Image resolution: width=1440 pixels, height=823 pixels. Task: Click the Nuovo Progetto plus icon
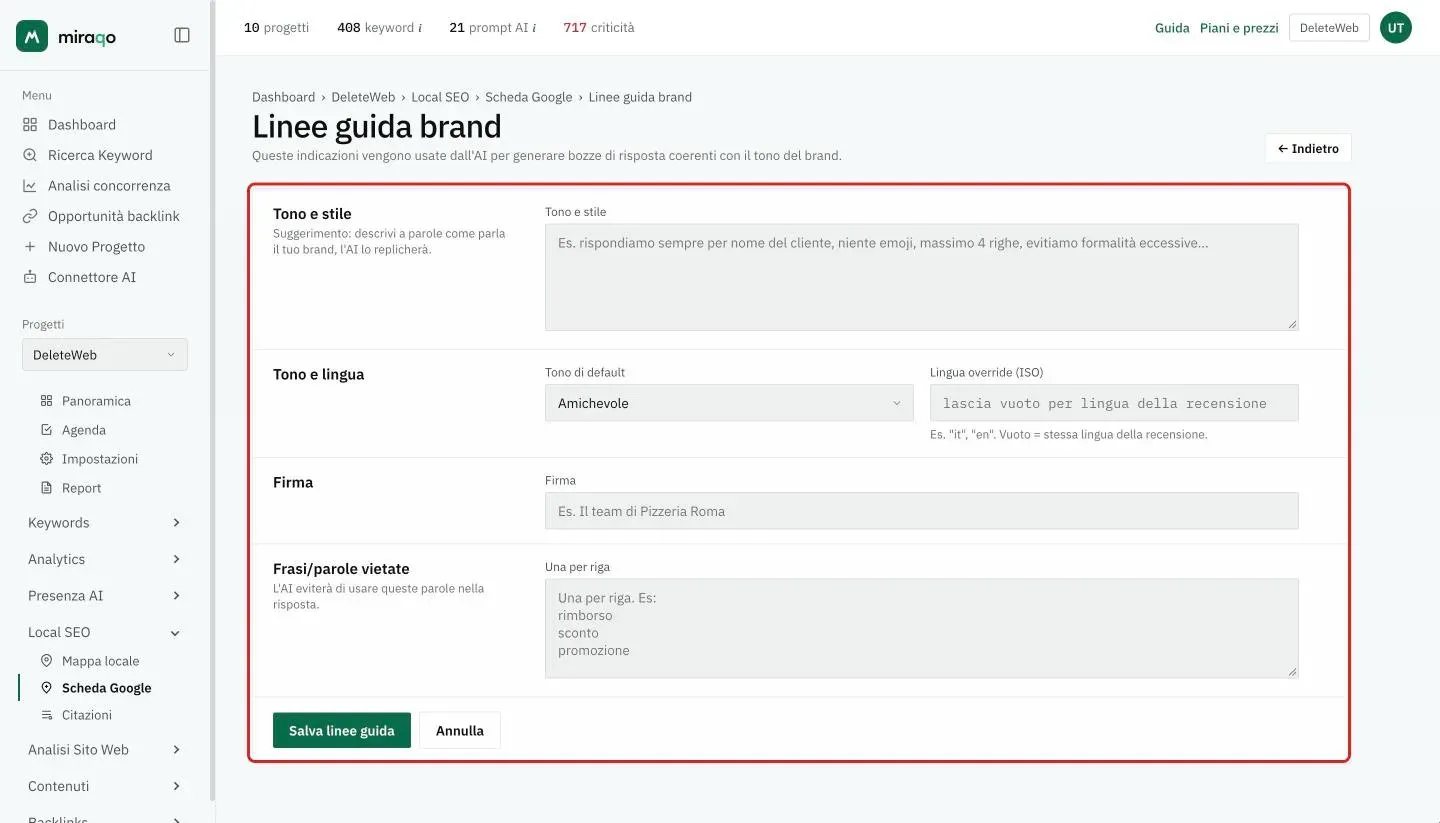pyautogui.click(x=30, y=247)
